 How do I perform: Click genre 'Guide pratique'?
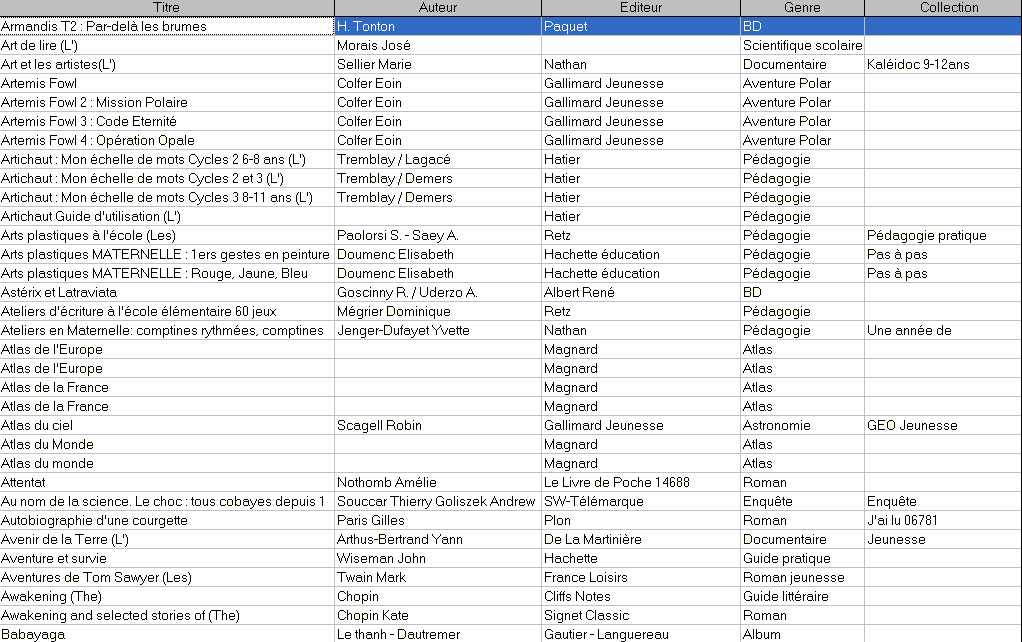(x=787, y=559)
